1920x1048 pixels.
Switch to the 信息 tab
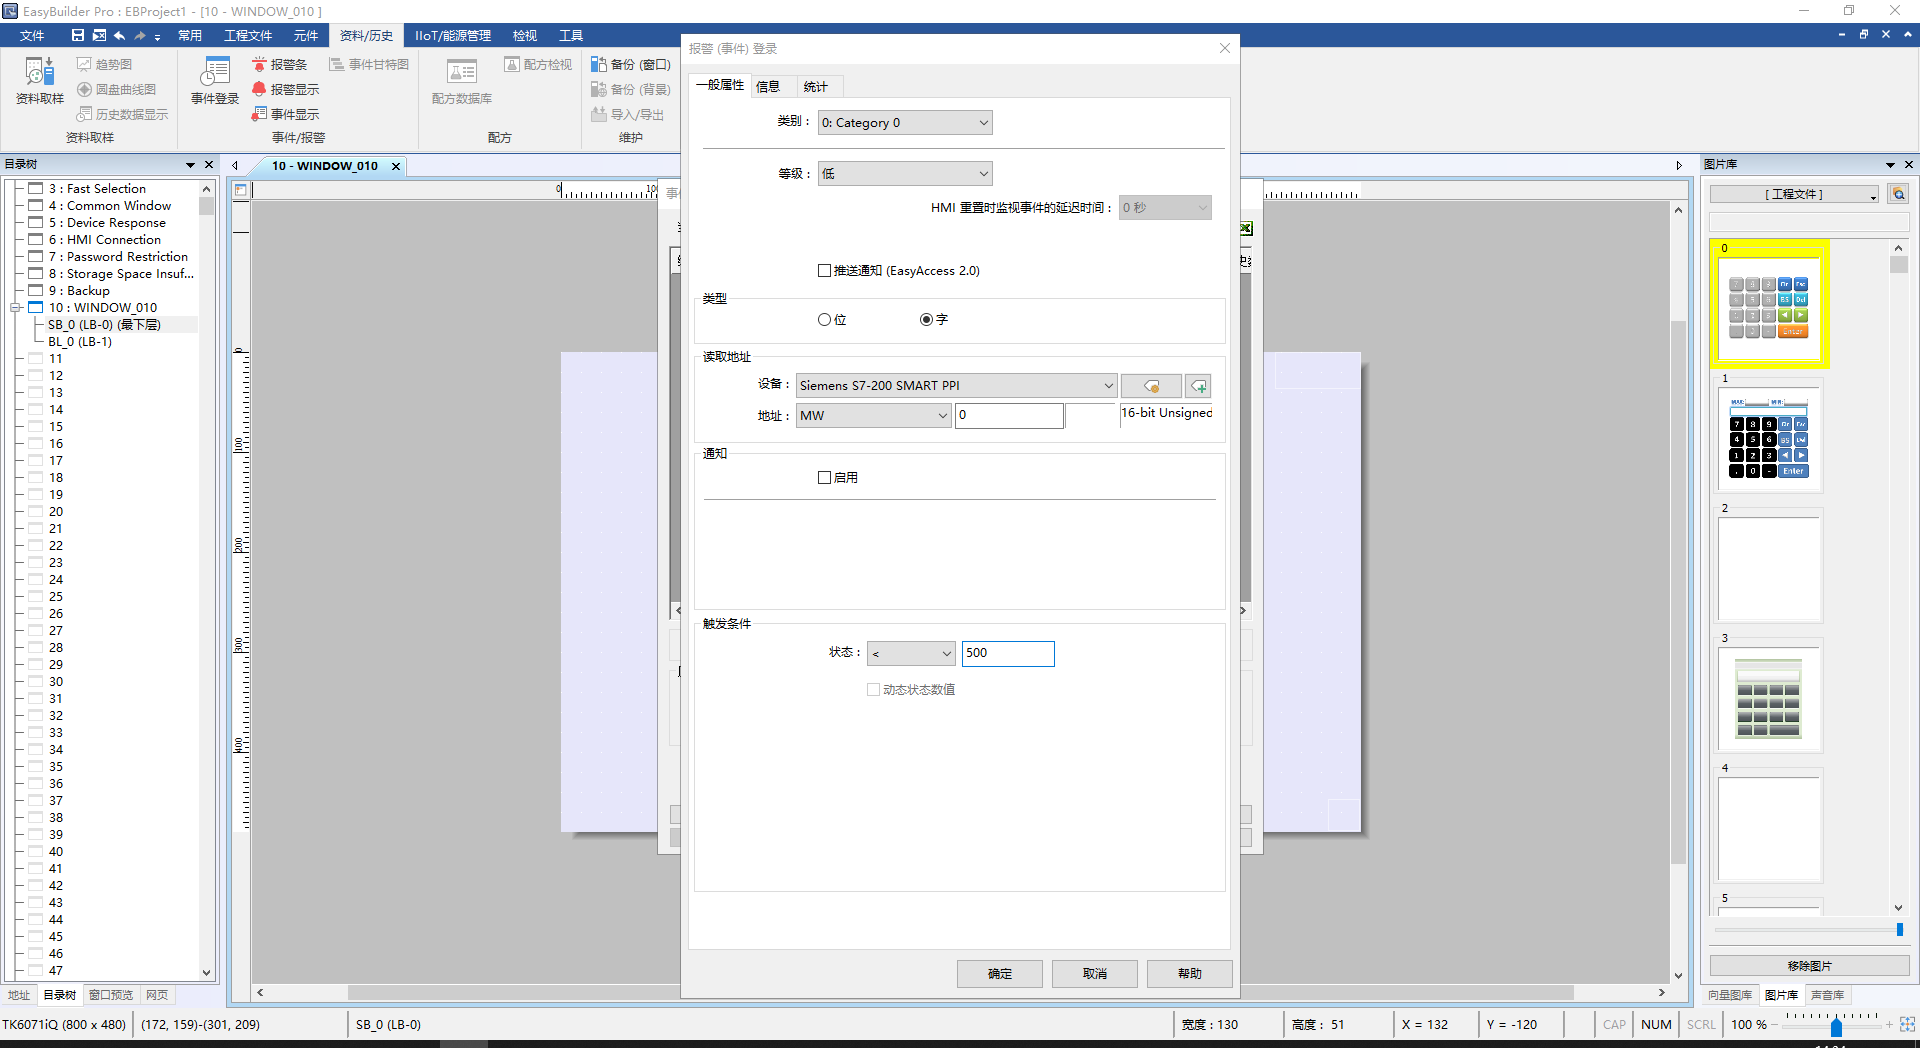click(768, 87)
